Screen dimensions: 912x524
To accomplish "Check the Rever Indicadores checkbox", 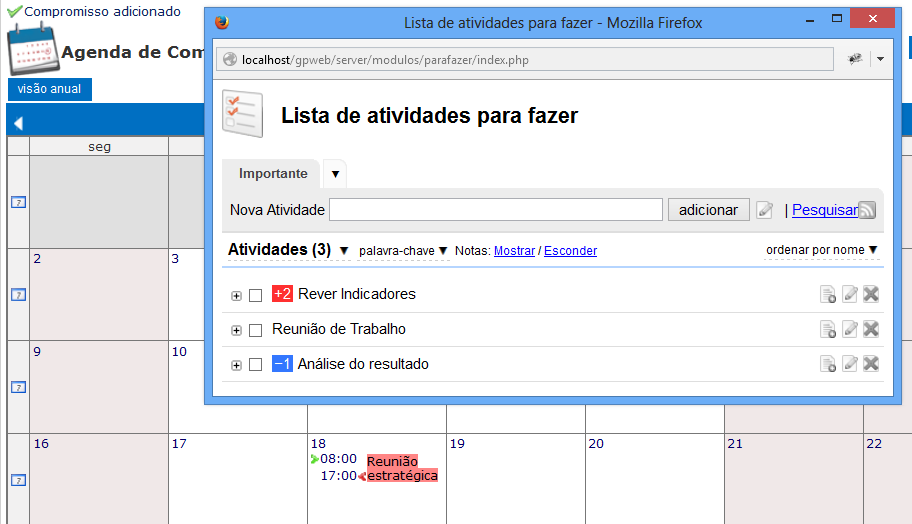I will [255, 295].
